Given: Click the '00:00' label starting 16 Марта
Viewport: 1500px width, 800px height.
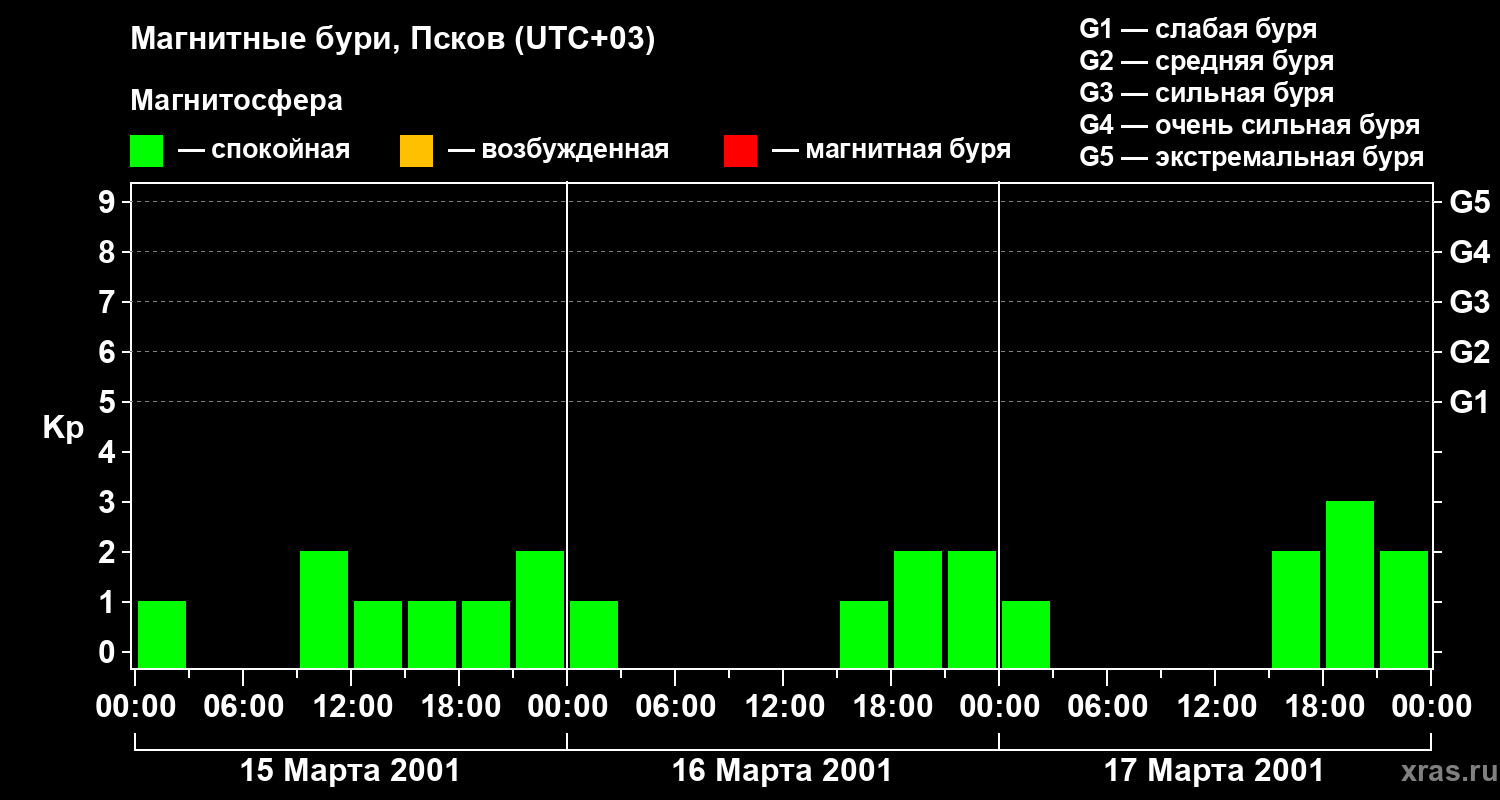Looking at the screenshot, I should coord(567,707).
